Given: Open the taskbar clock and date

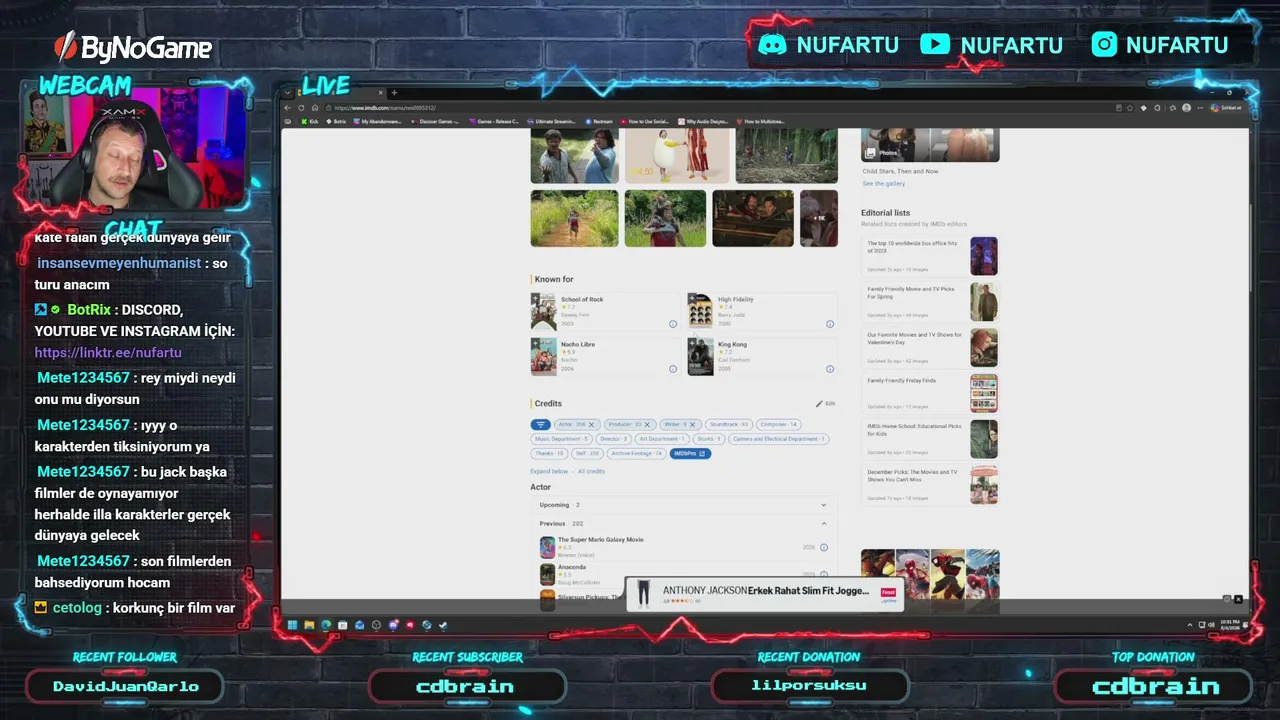Looking at the screenshot, I should point(1229,624).
